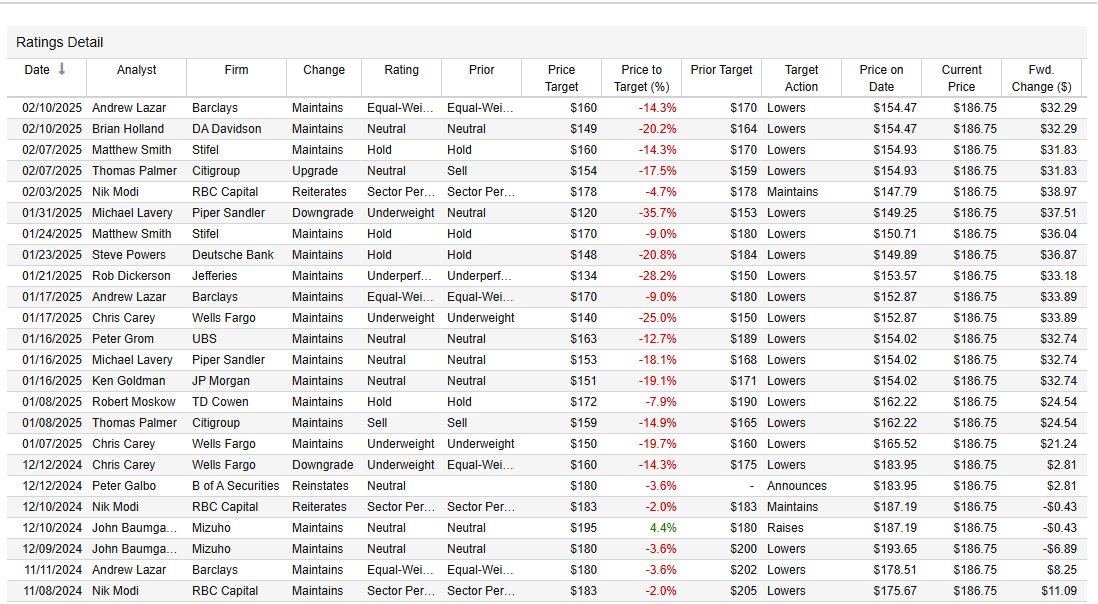The image size is (1098, 604).
Task: Click the Rating column header
Action: [401, 70]
